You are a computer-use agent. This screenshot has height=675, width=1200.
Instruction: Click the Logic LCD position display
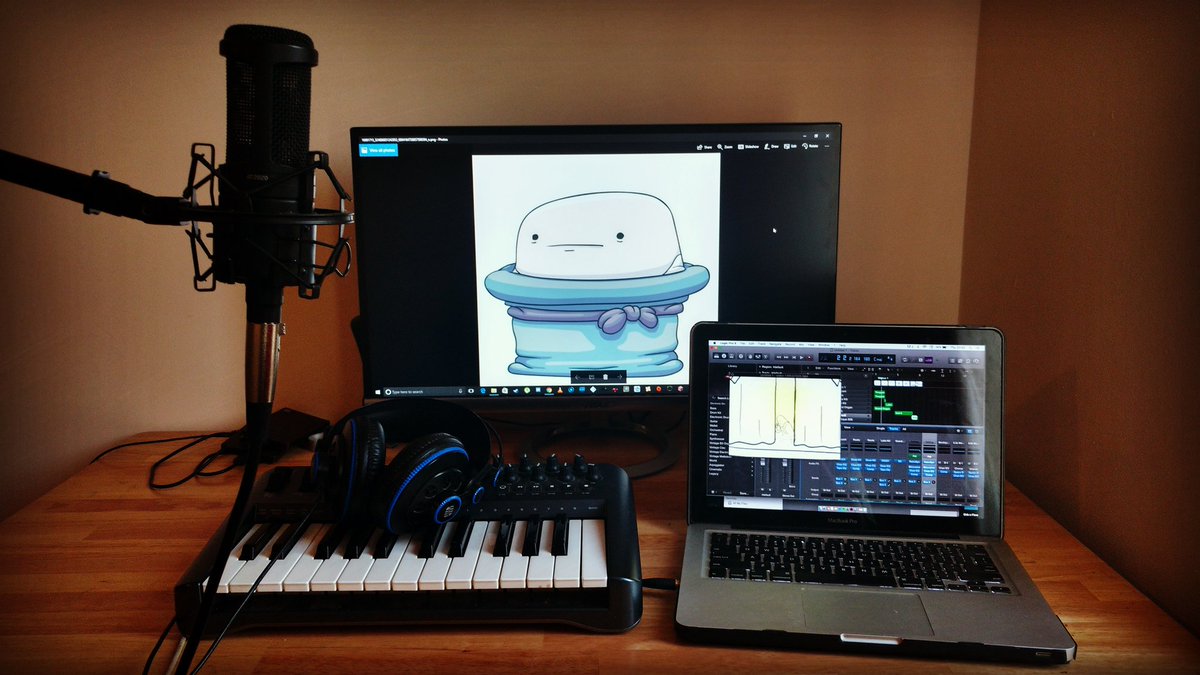click(x=857, y=358)
